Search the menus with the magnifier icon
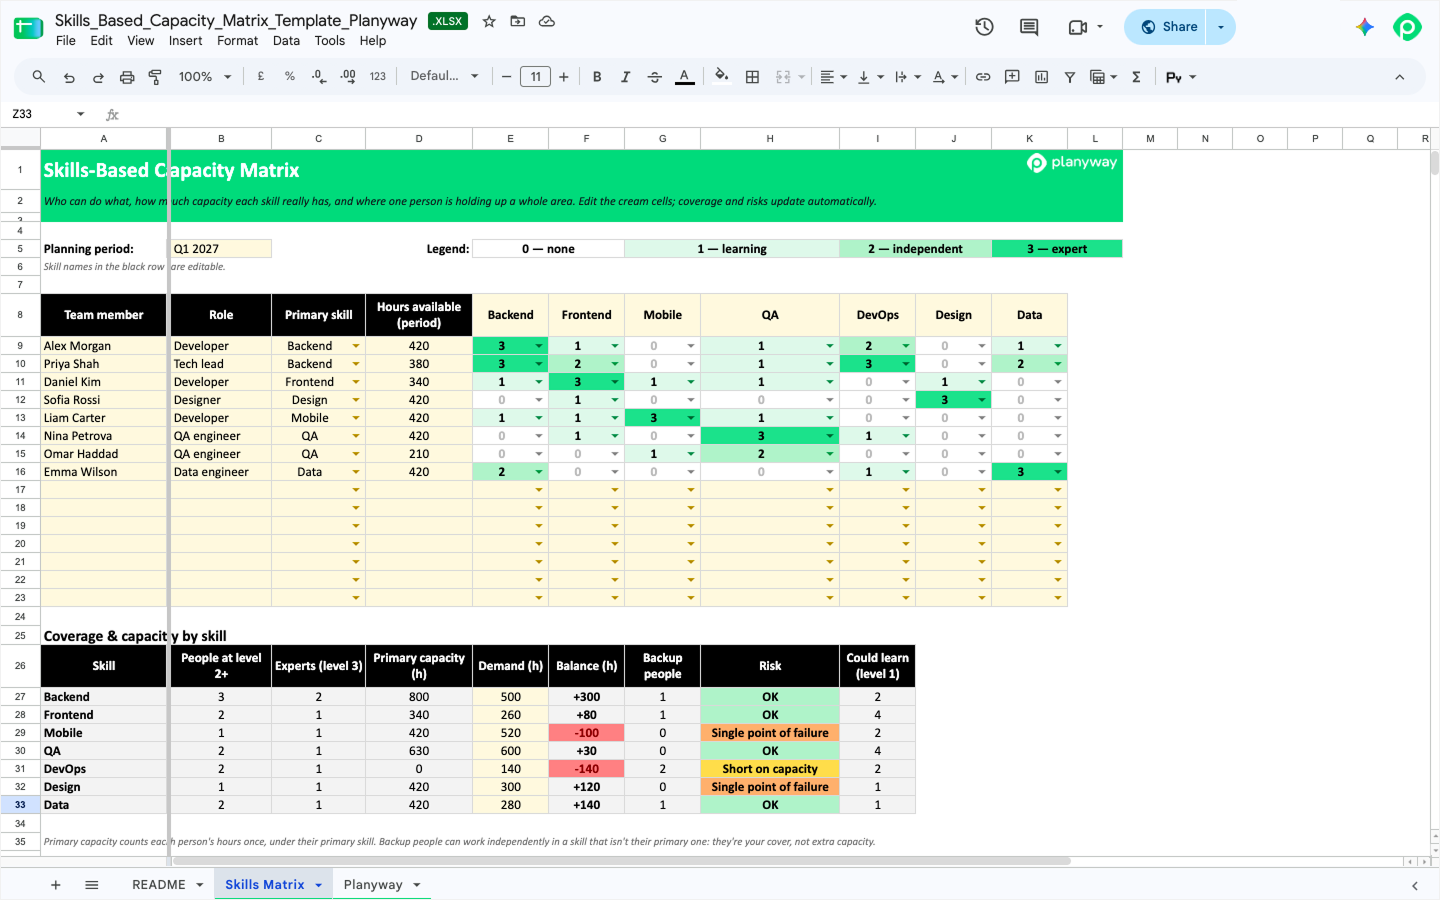 point(39,77)
